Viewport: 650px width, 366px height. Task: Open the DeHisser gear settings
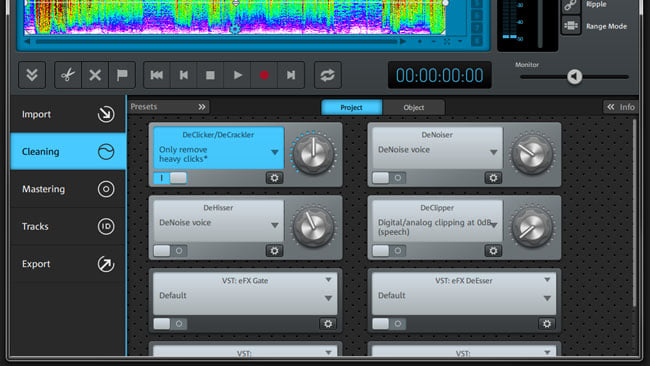[274, 251]
